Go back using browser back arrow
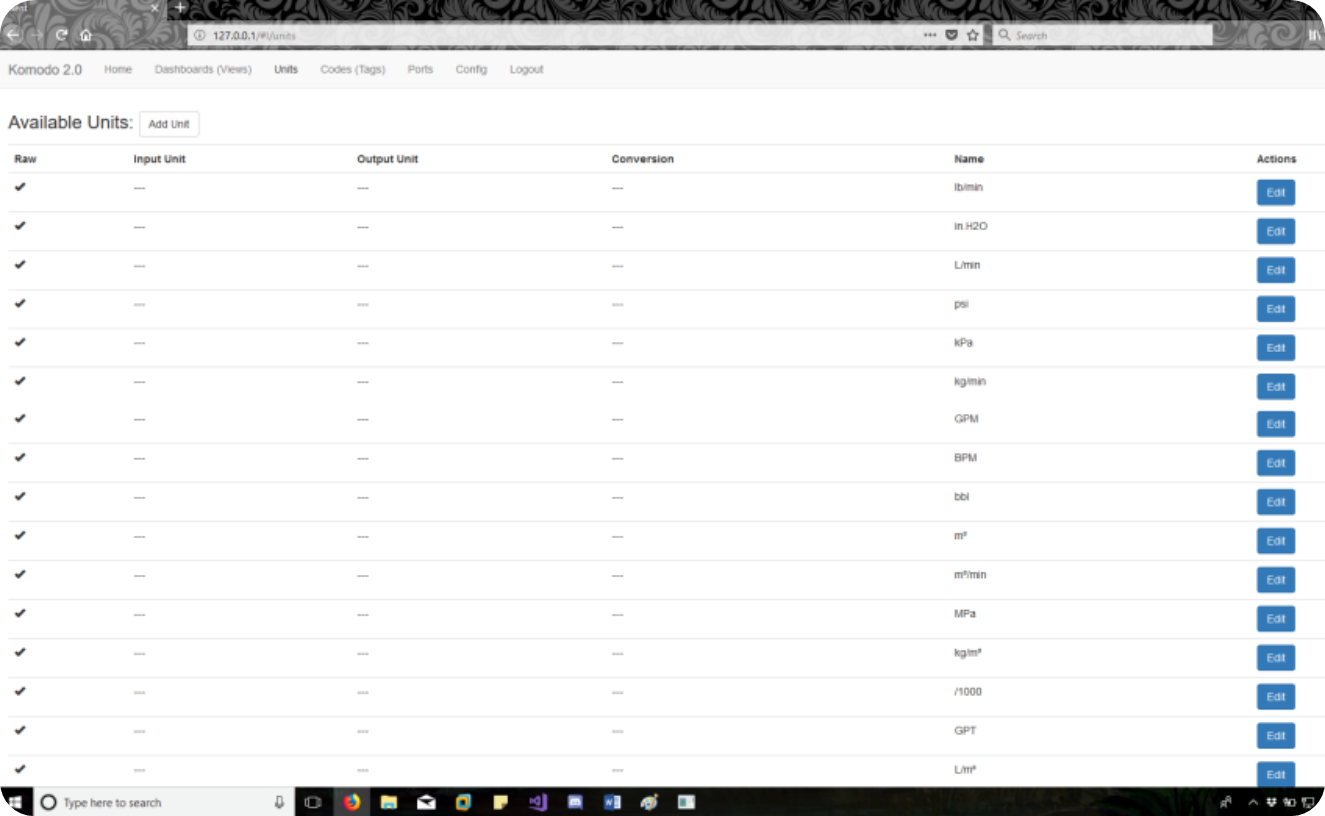 pyautogui.click(x=12, y=35)
